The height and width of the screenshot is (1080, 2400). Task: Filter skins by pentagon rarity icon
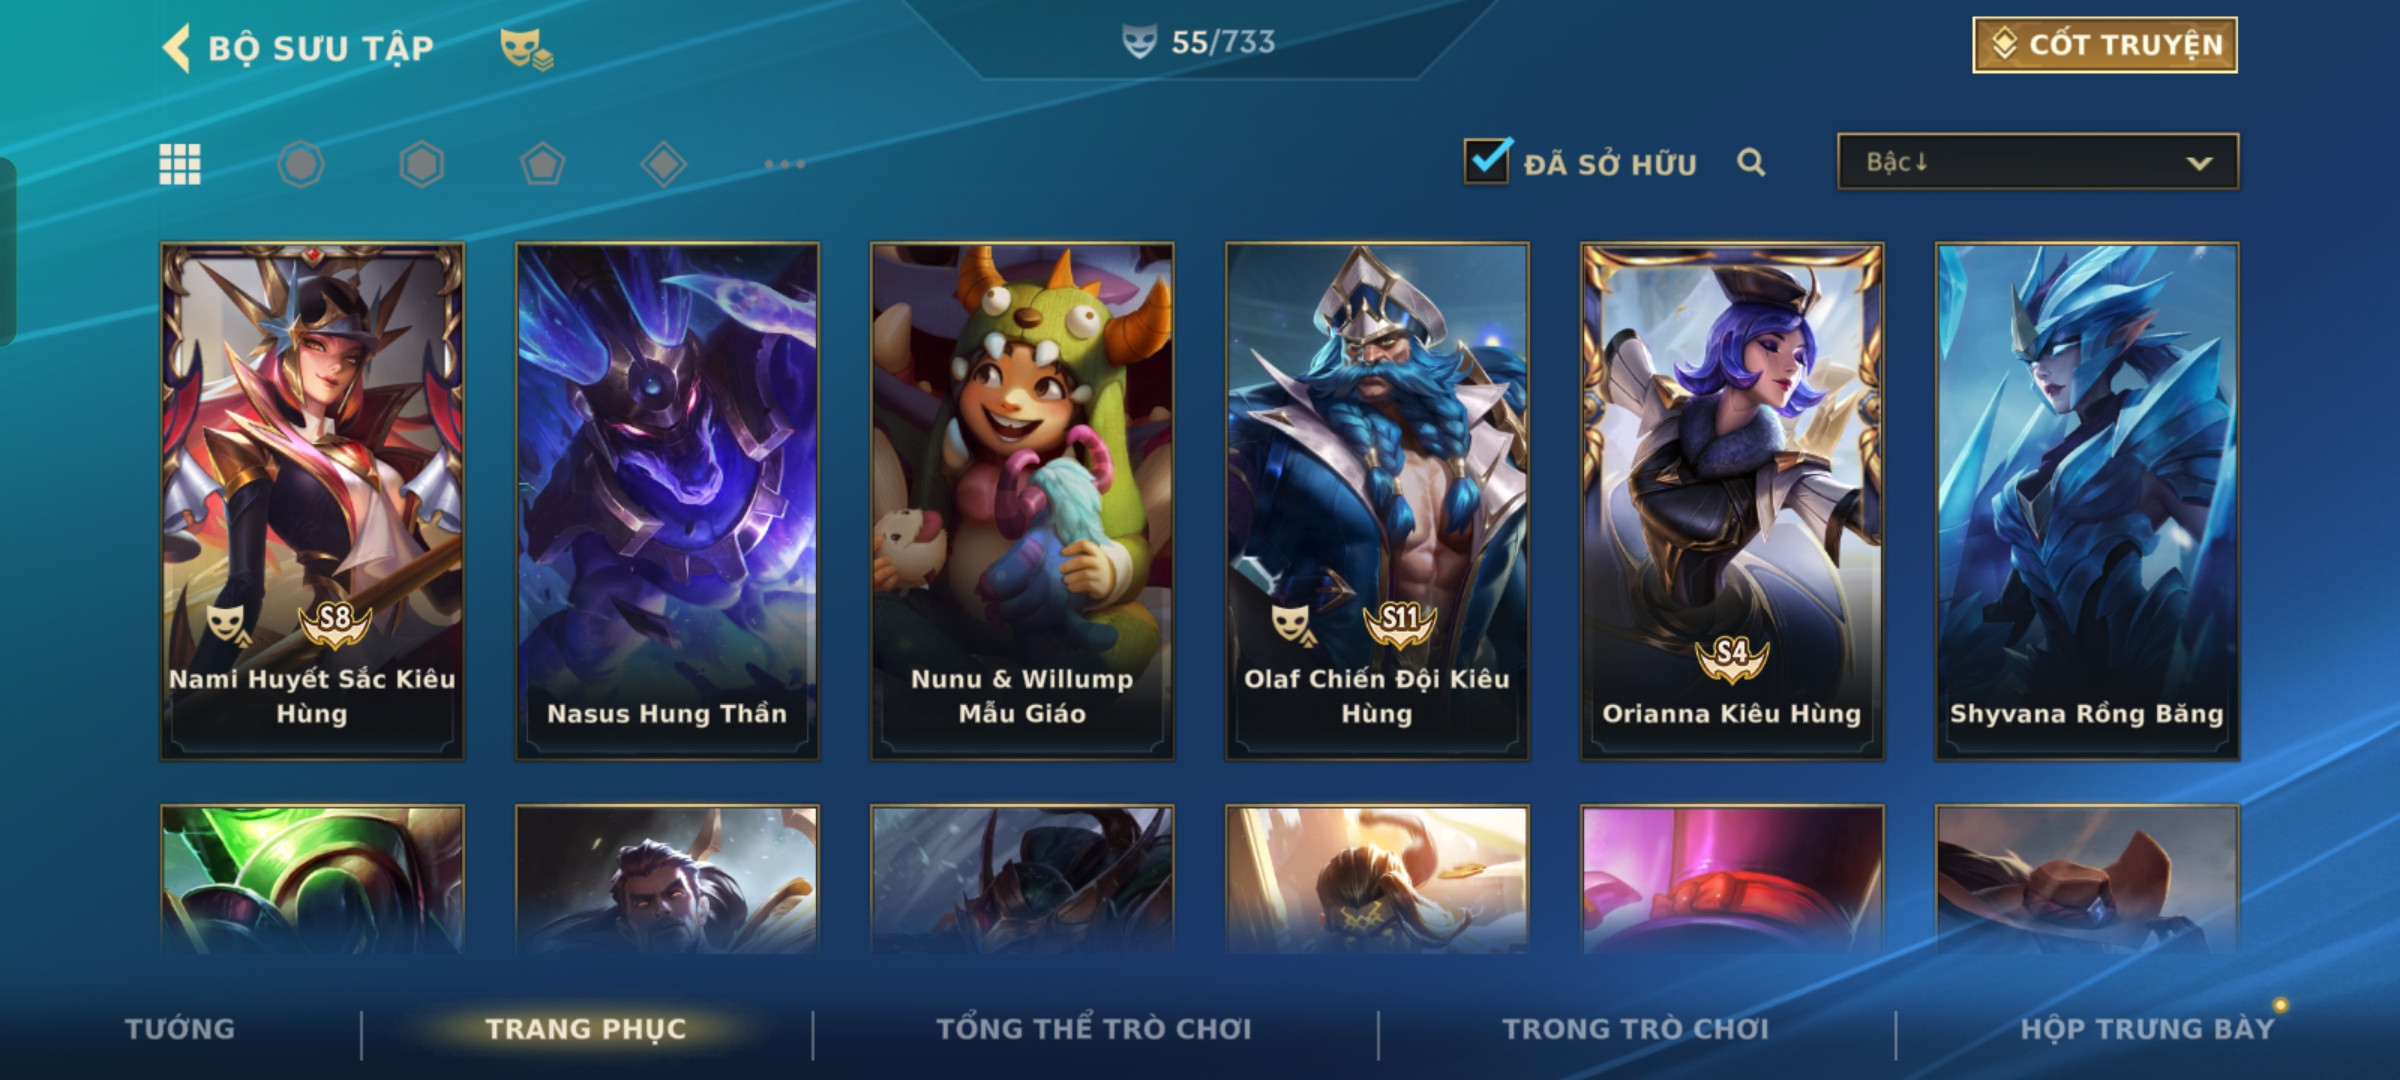[x=543, y=164]
